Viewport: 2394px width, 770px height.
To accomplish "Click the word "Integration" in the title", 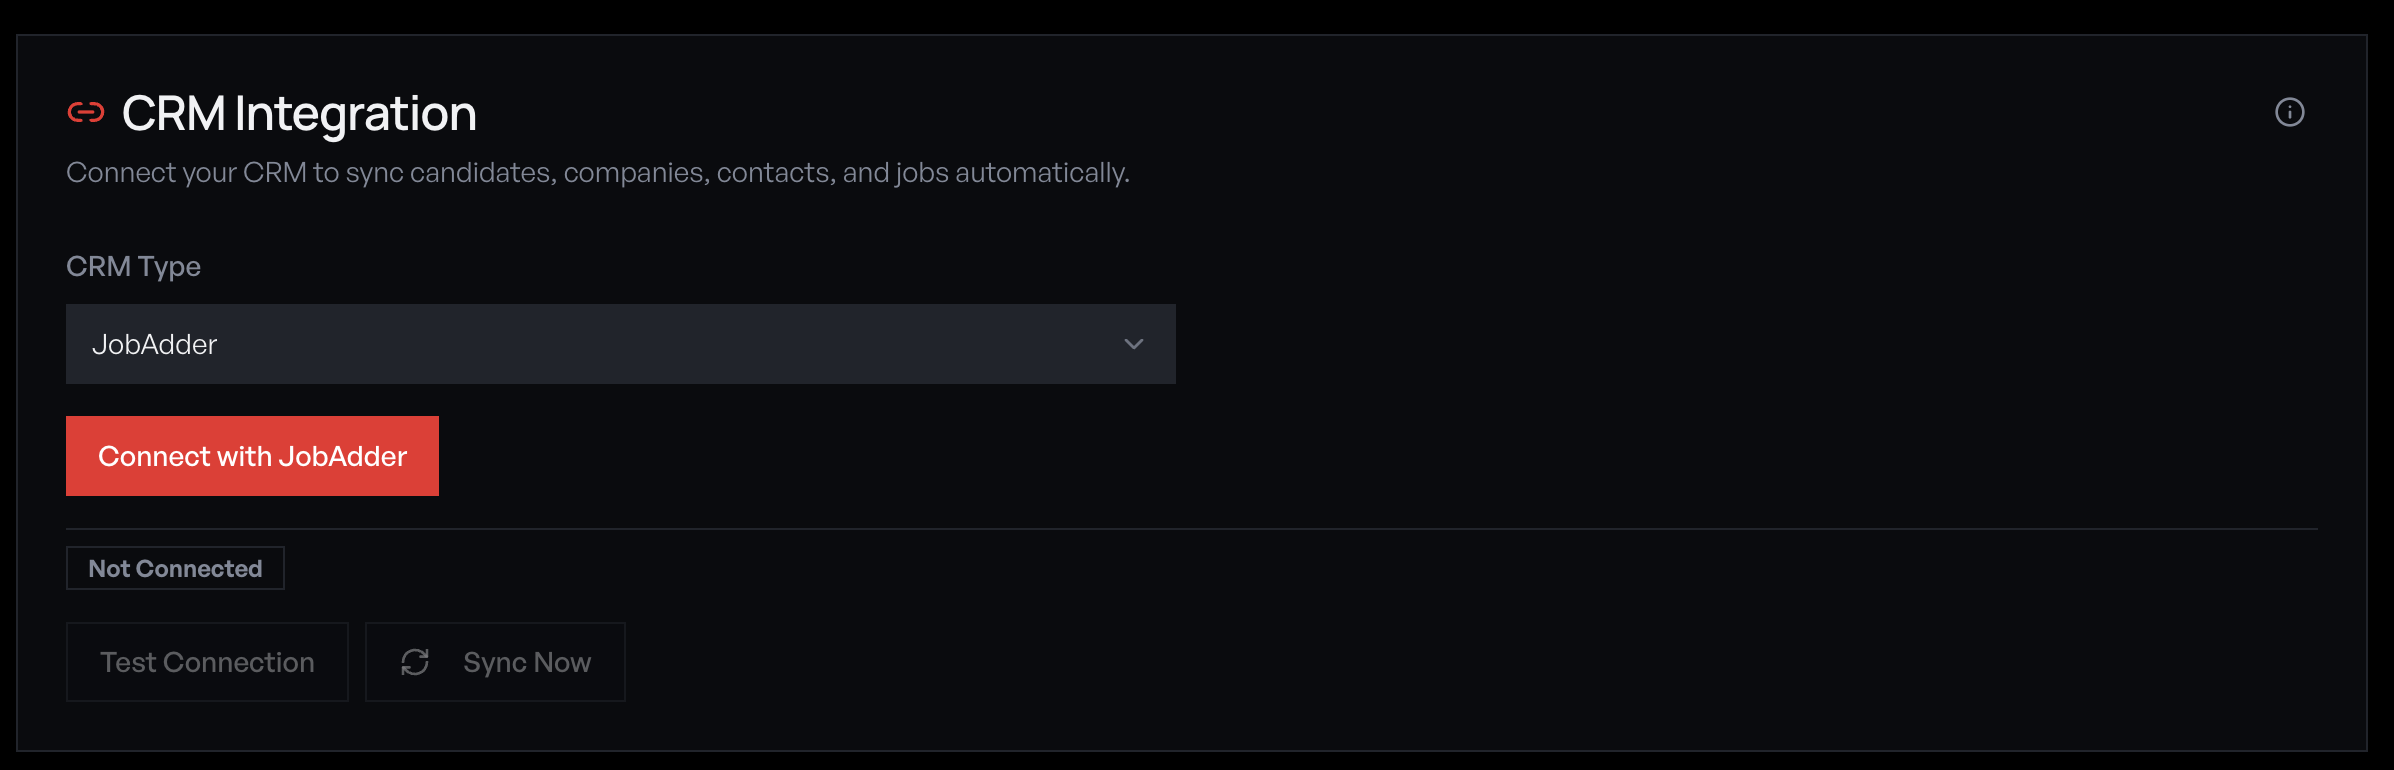I will (x=355, y=114).
